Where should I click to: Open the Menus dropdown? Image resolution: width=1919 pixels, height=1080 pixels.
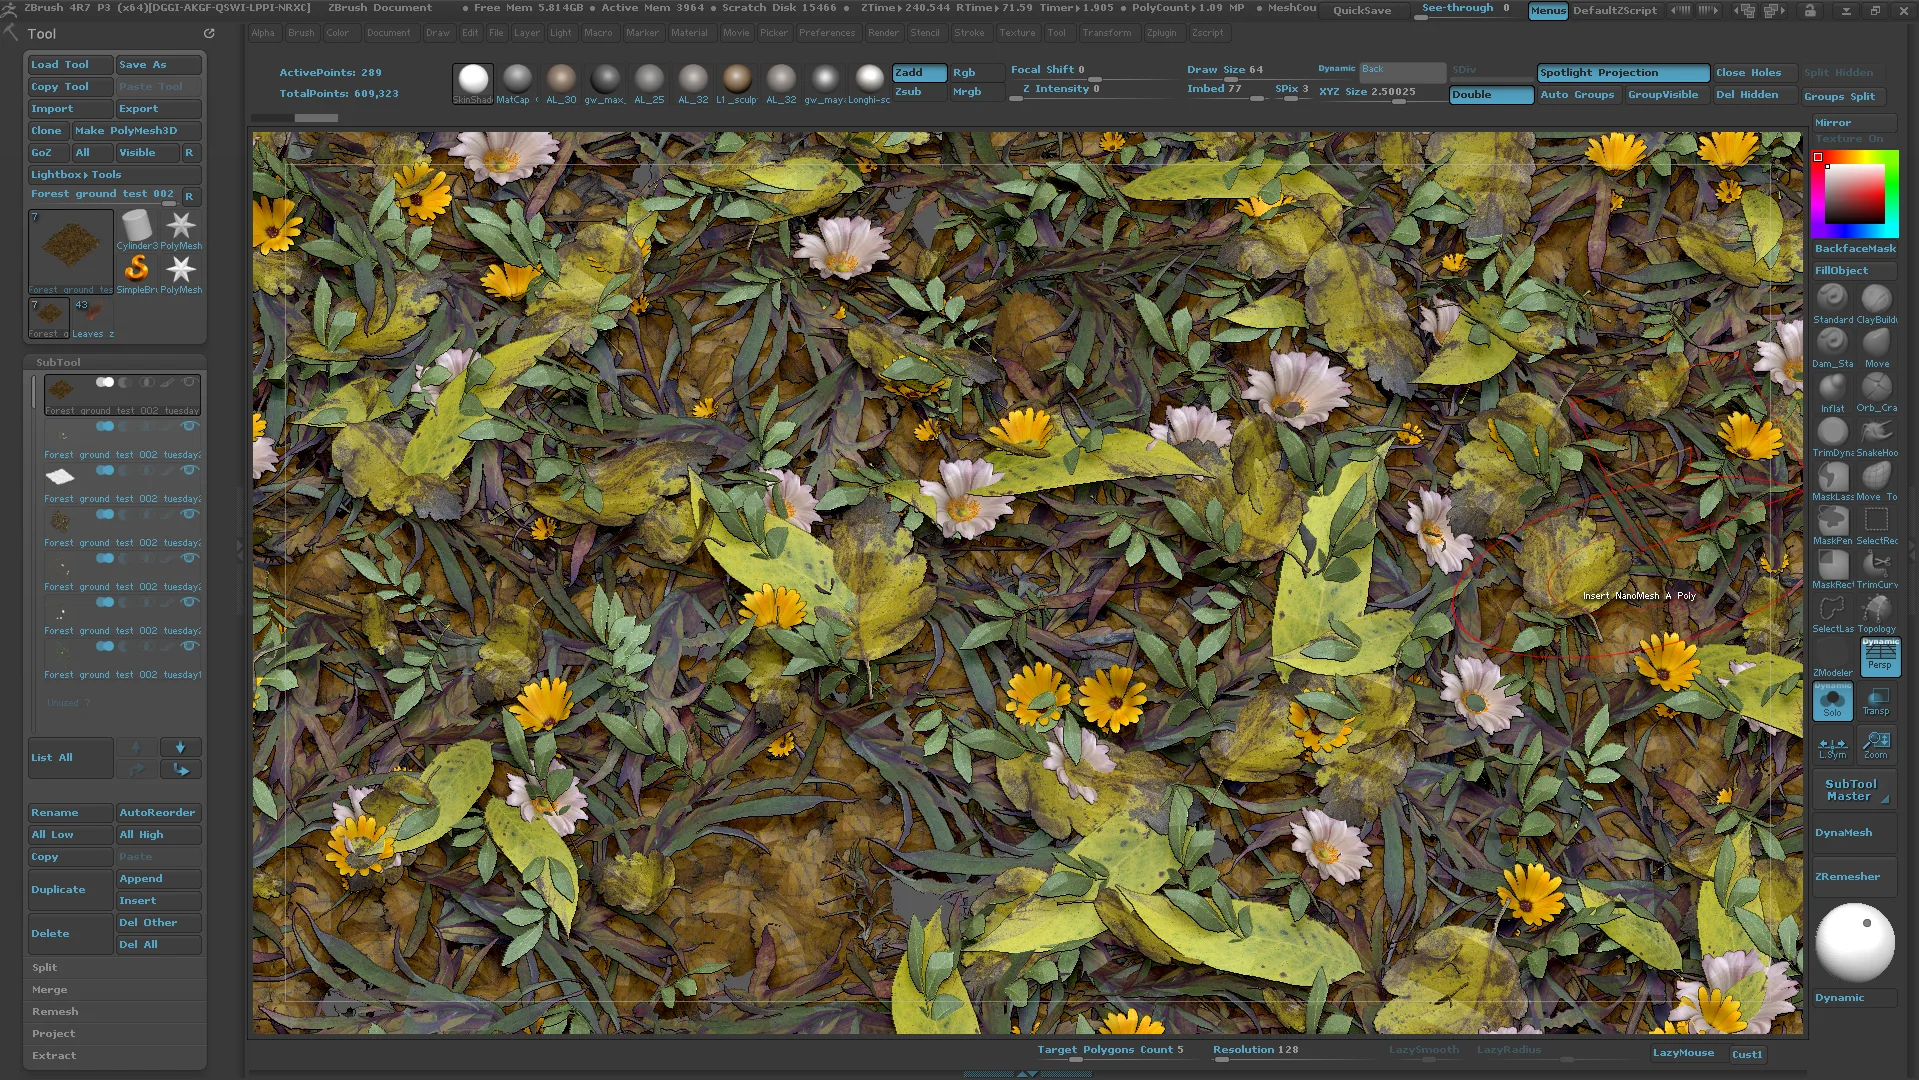pyautogui.click(x=1547, y=11)
